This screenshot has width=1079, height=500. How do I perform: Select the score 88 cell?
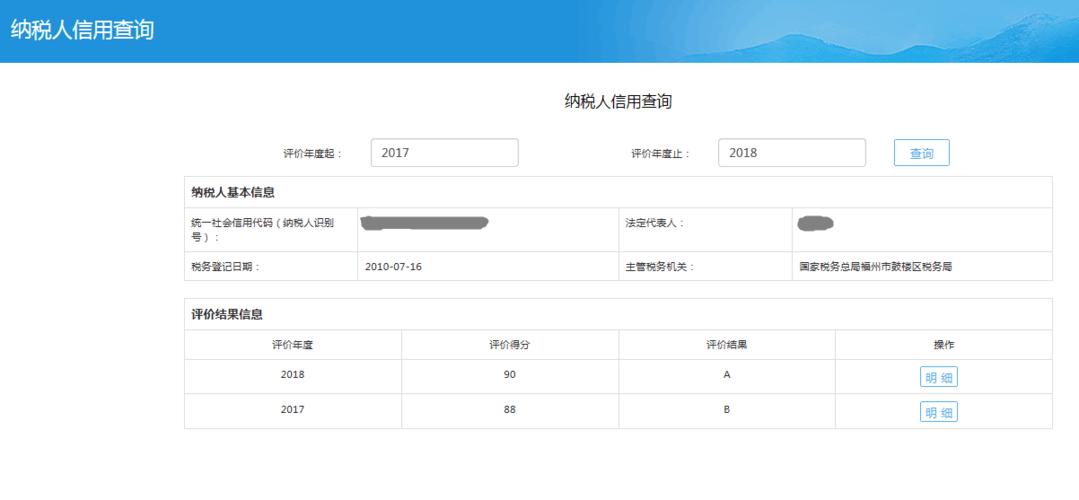pos(509,410)
